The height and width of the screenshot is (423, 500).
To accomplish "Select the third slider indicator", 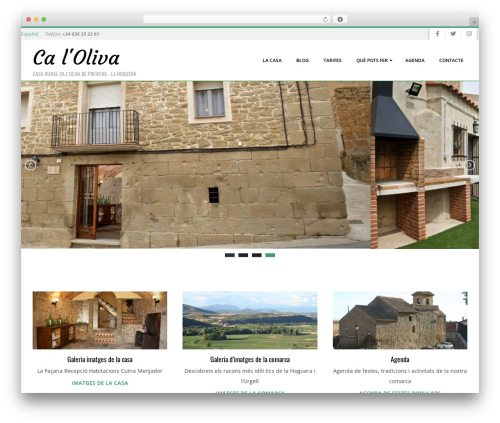I will click(257, 255).
